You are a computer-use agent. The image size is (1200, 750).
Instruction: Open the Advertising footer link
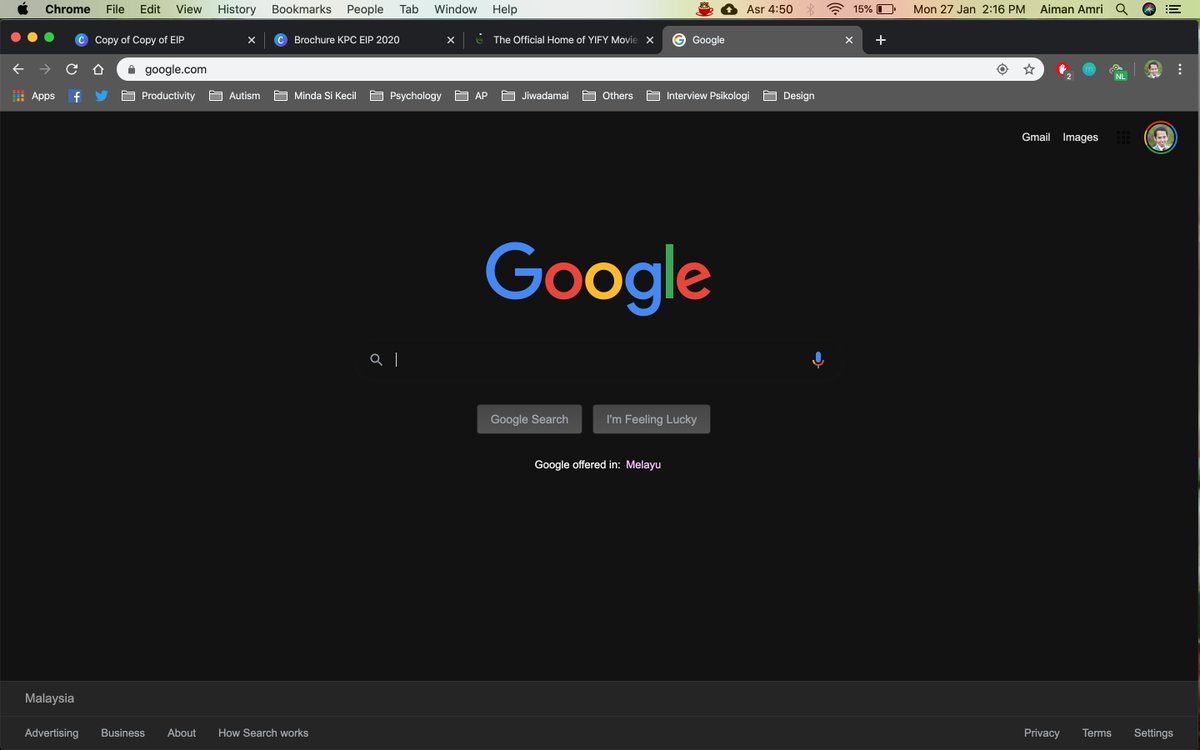pyautogui.click(x=51, y=733)
